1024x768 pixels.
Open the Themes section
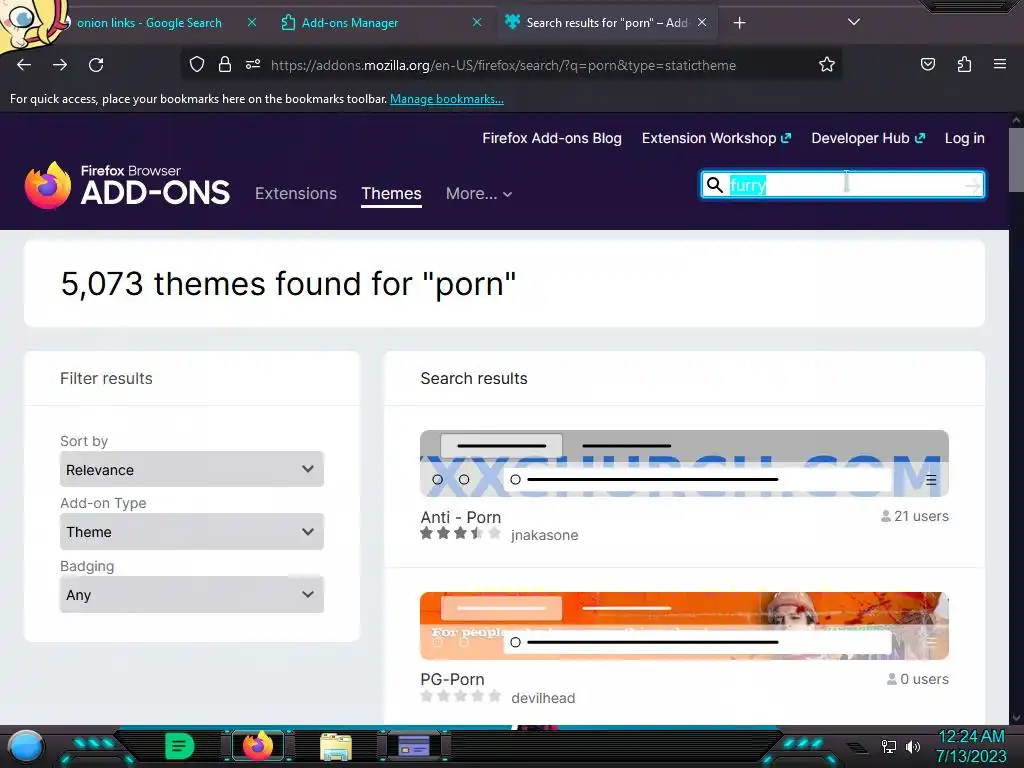(391, 193)
